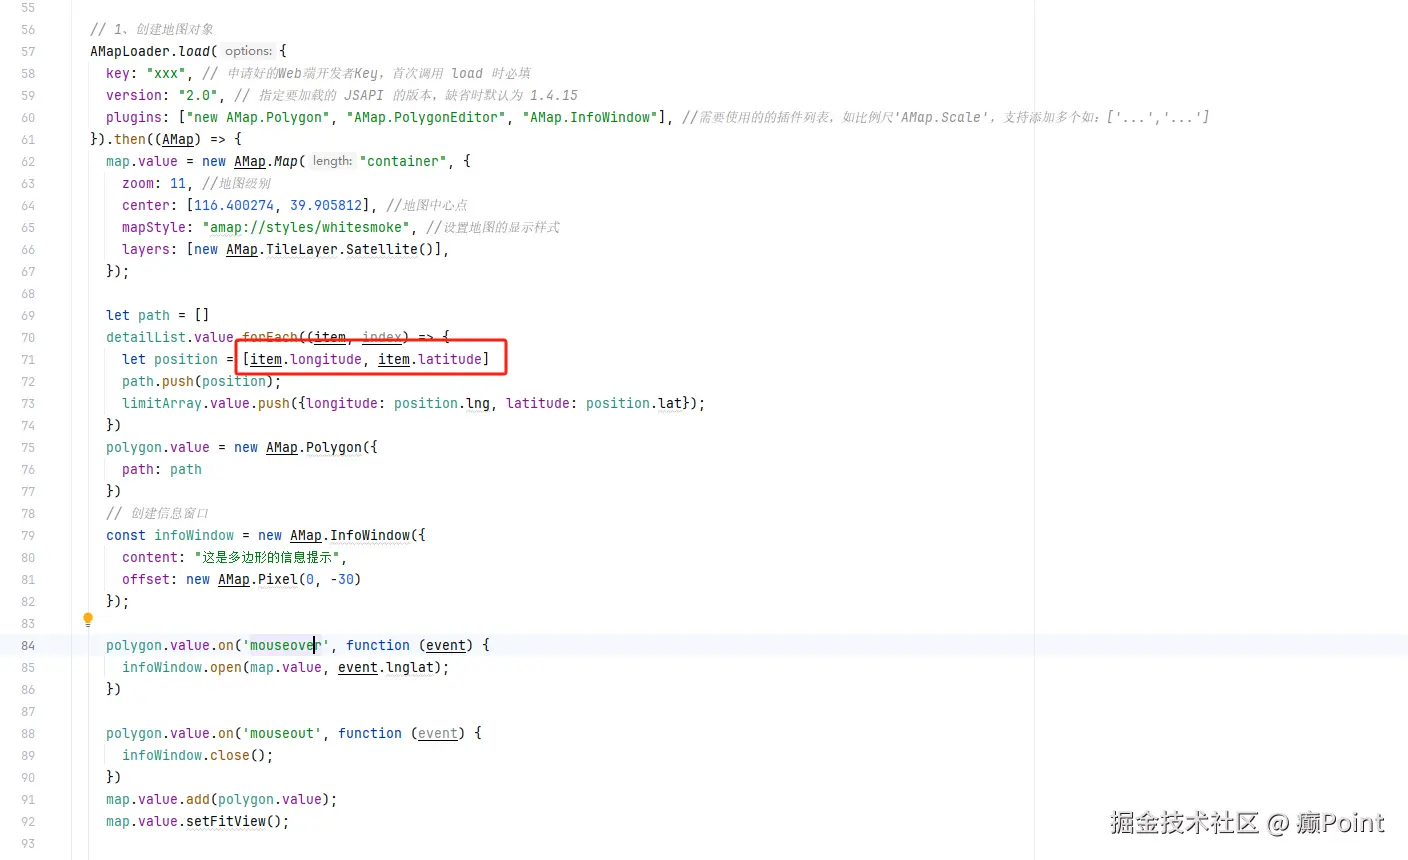Click detailList.value on line 70

tap(170, 337)
